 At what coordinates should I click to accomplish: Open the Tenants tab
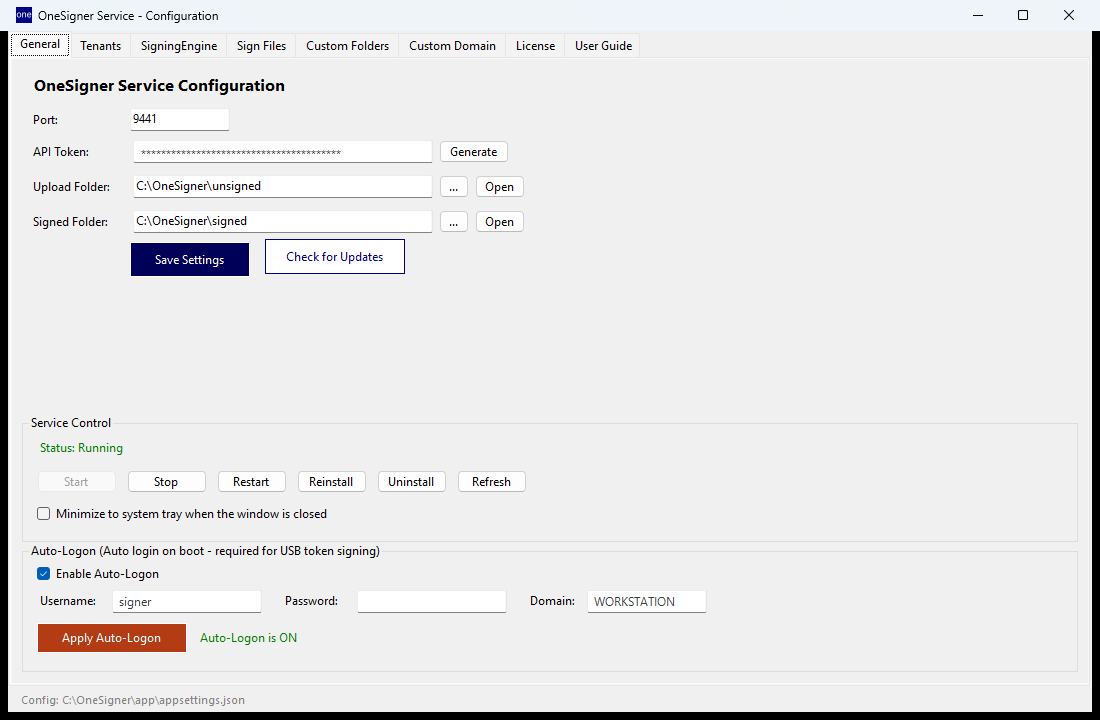click(x=100, y=46)
